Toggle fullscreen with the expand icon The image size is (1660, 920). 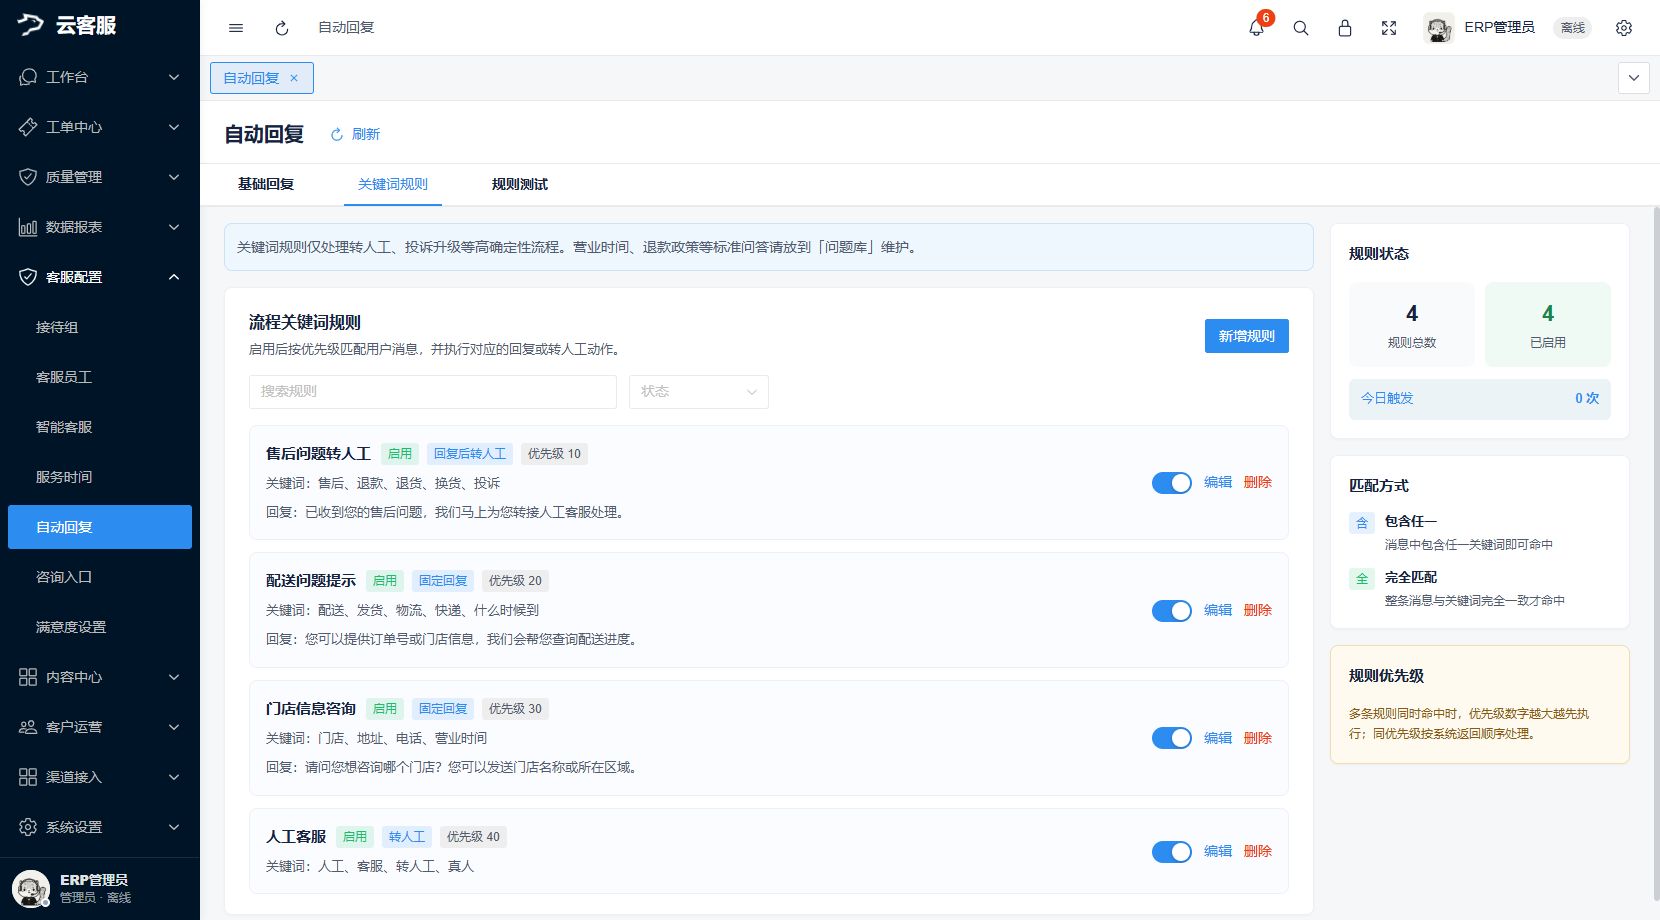(1389, 28)
